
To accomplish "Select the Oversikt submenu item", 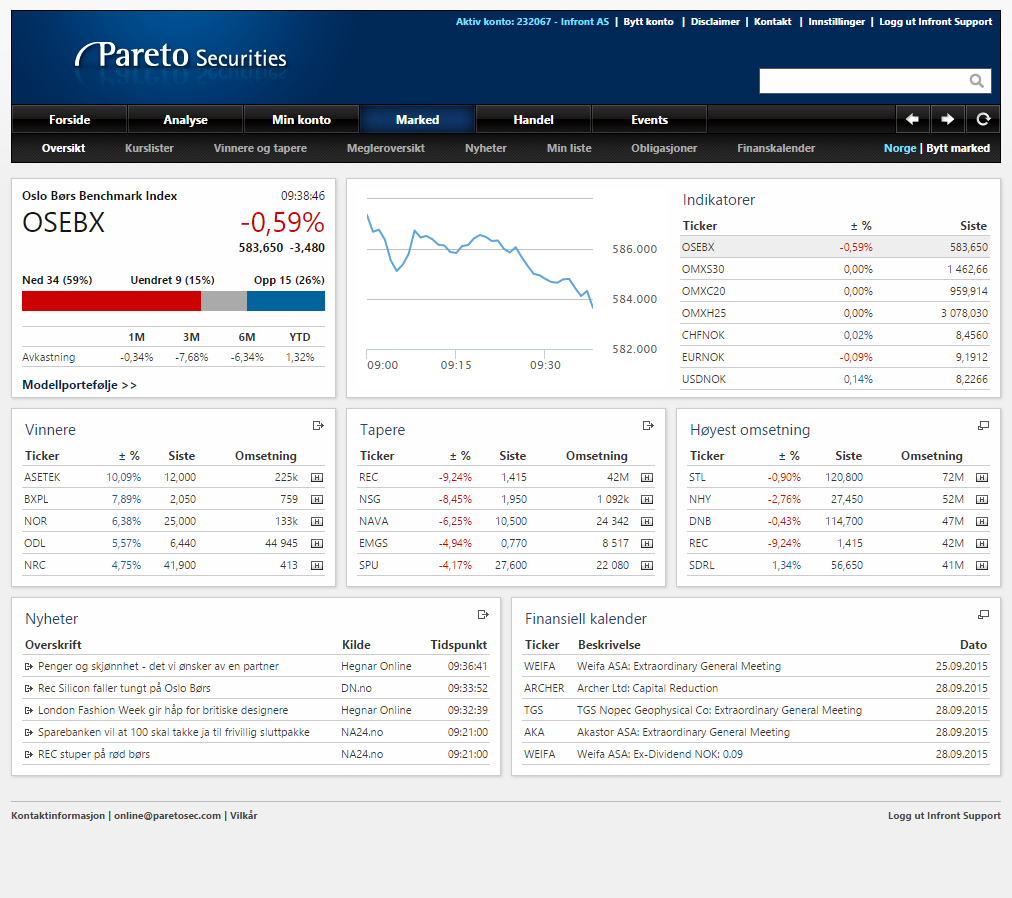I will pyautogui.click(x=63, y=148).
